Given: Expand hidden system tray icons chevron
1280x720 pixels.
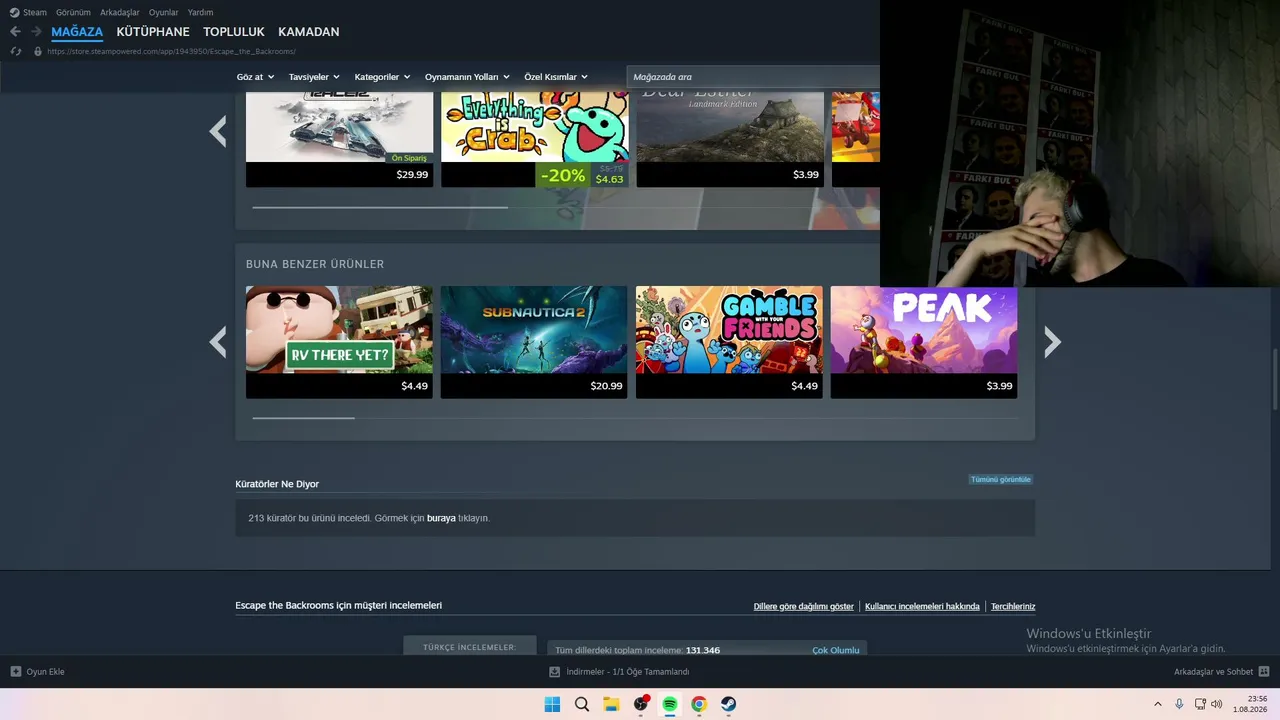Looking at the screenshot, I should pos(1158,704).
